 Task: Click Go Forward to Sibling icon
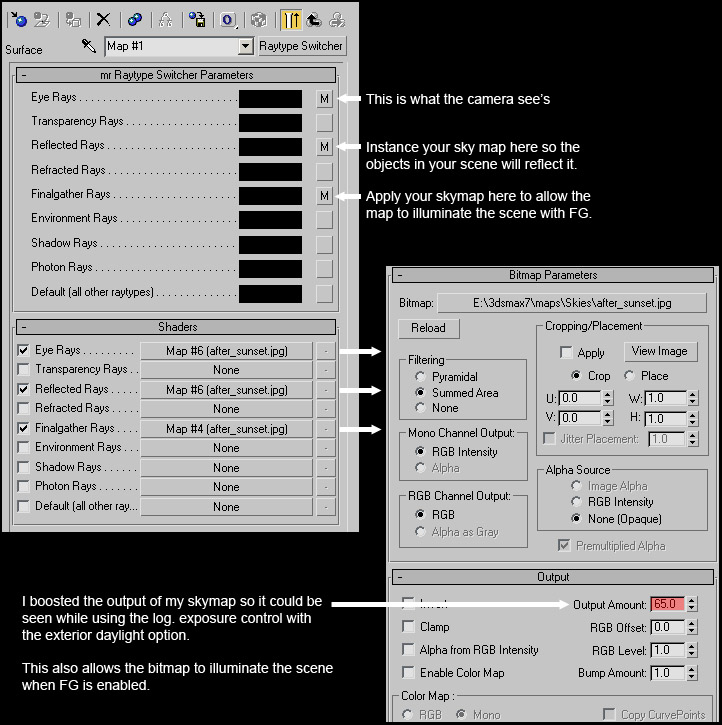coord(337,20)
